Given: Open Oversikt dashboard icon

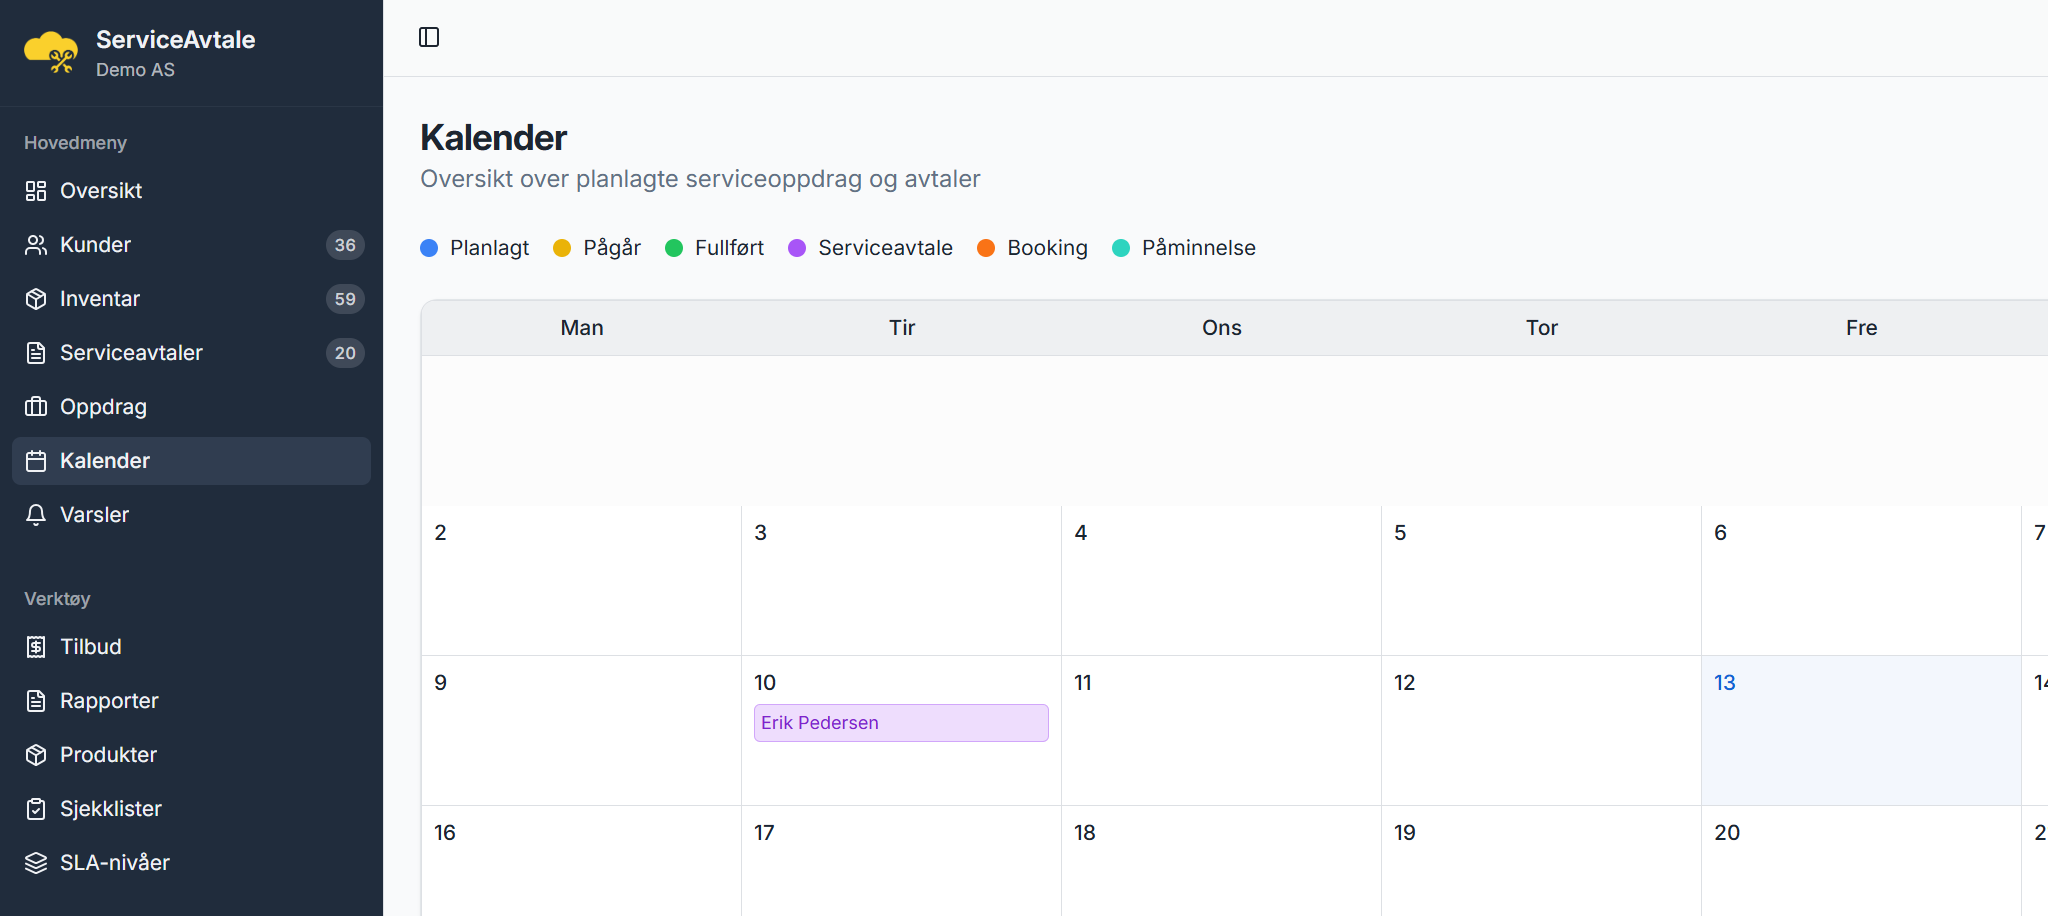Looking at the screenshot, I should 36,191.
